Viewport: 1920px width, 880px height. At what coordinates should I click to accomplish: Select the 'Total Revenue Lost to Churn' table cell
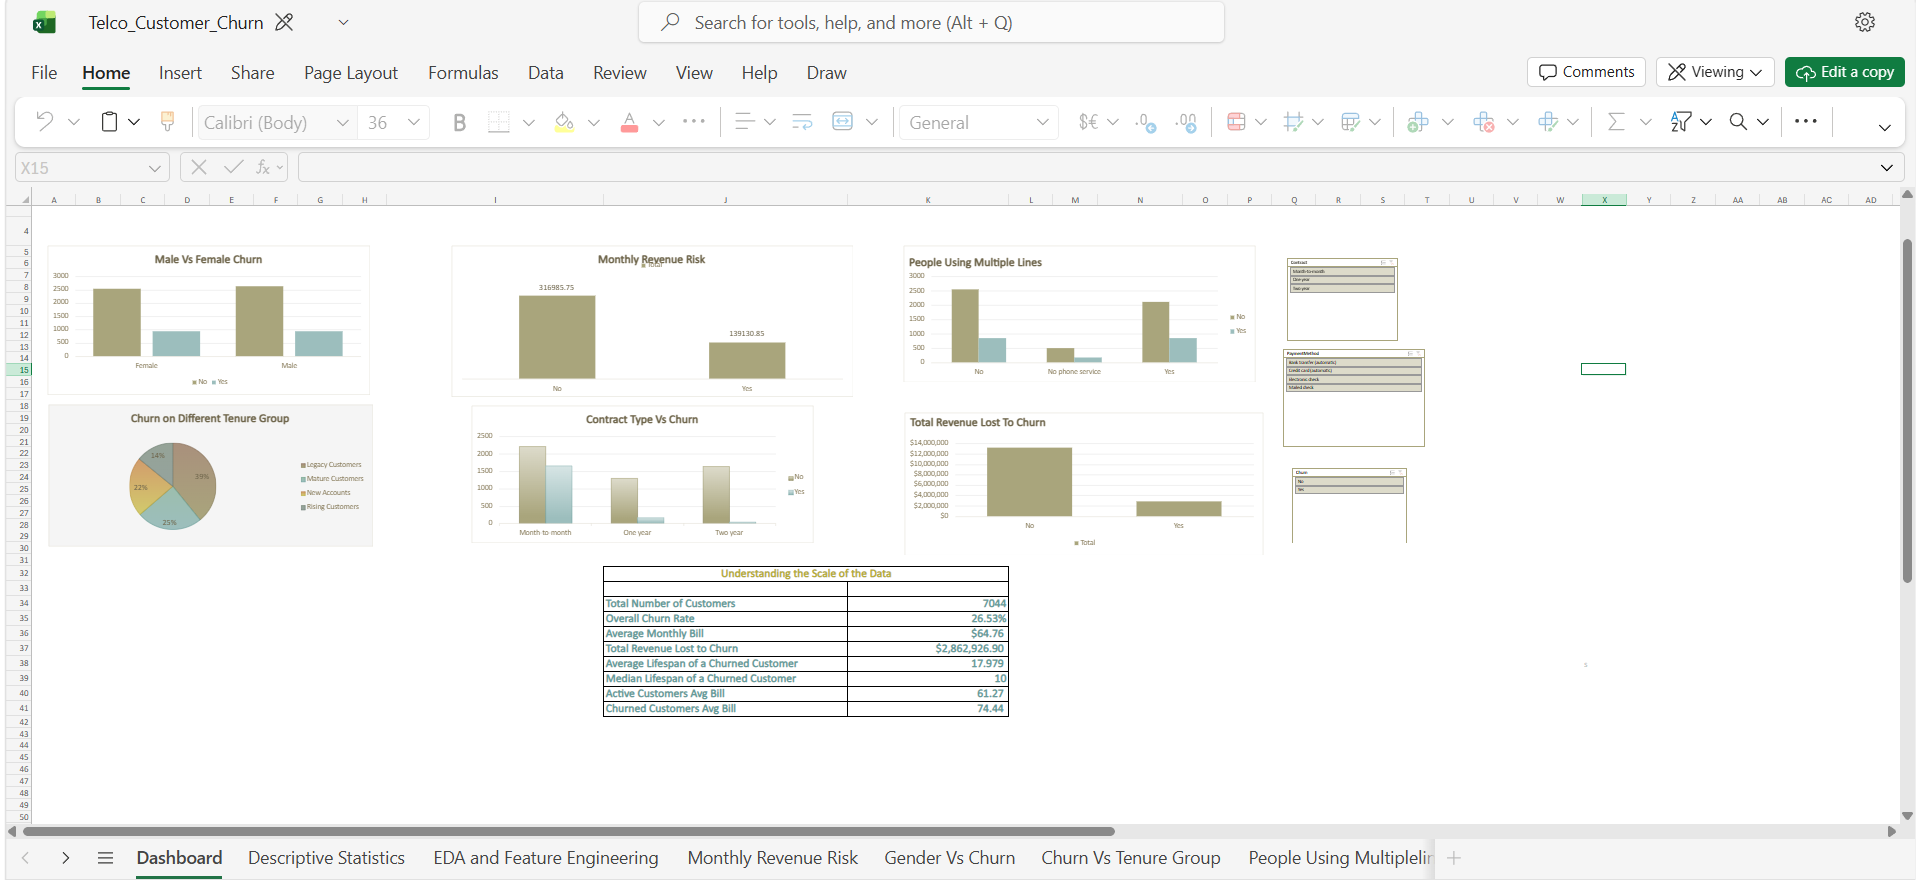[x=725, y=649]
